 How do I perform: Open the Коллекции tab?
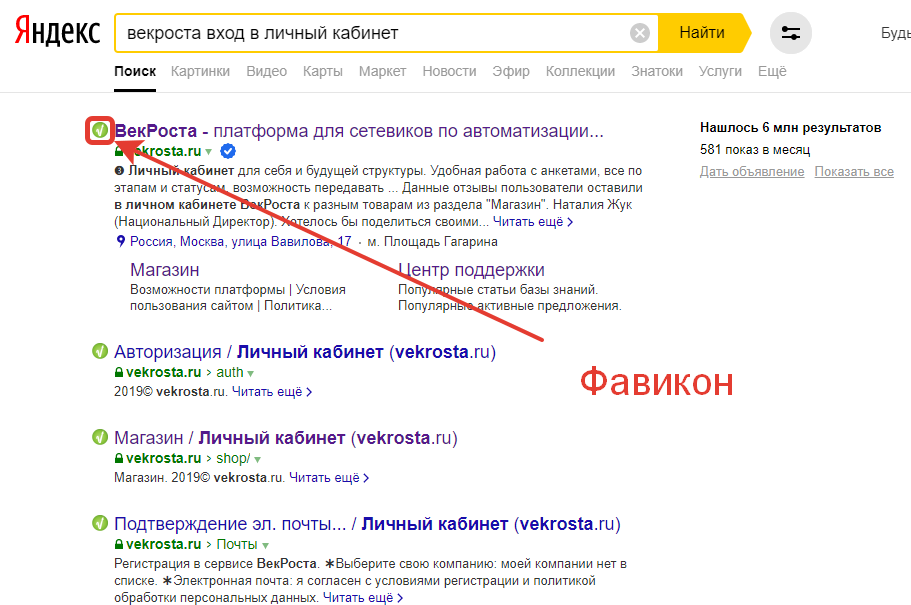pos(580,71)
